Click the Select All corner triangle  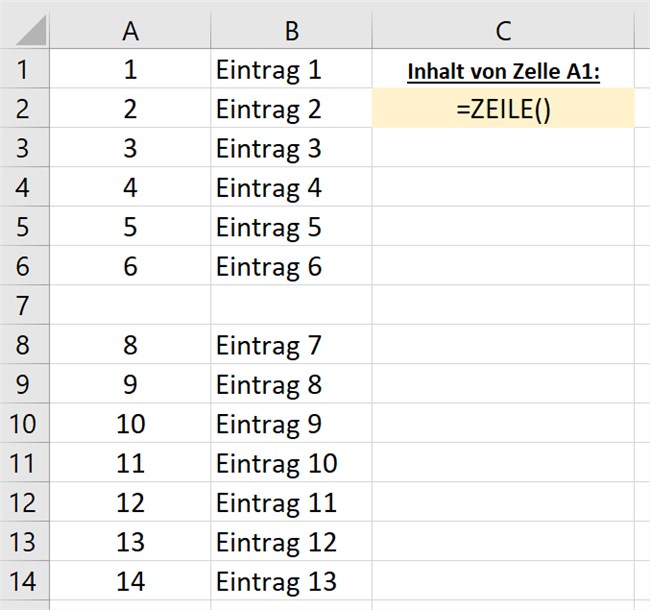pos(31,30)
